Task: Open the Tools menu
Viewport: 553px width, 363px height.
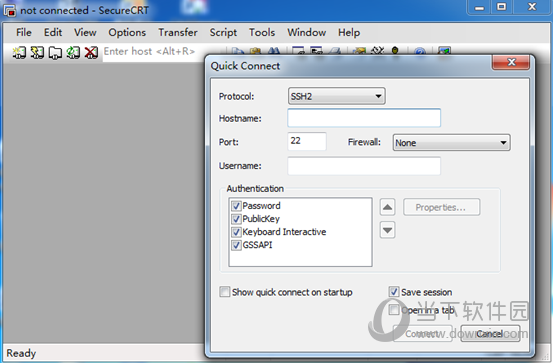Action: [262, 32]
